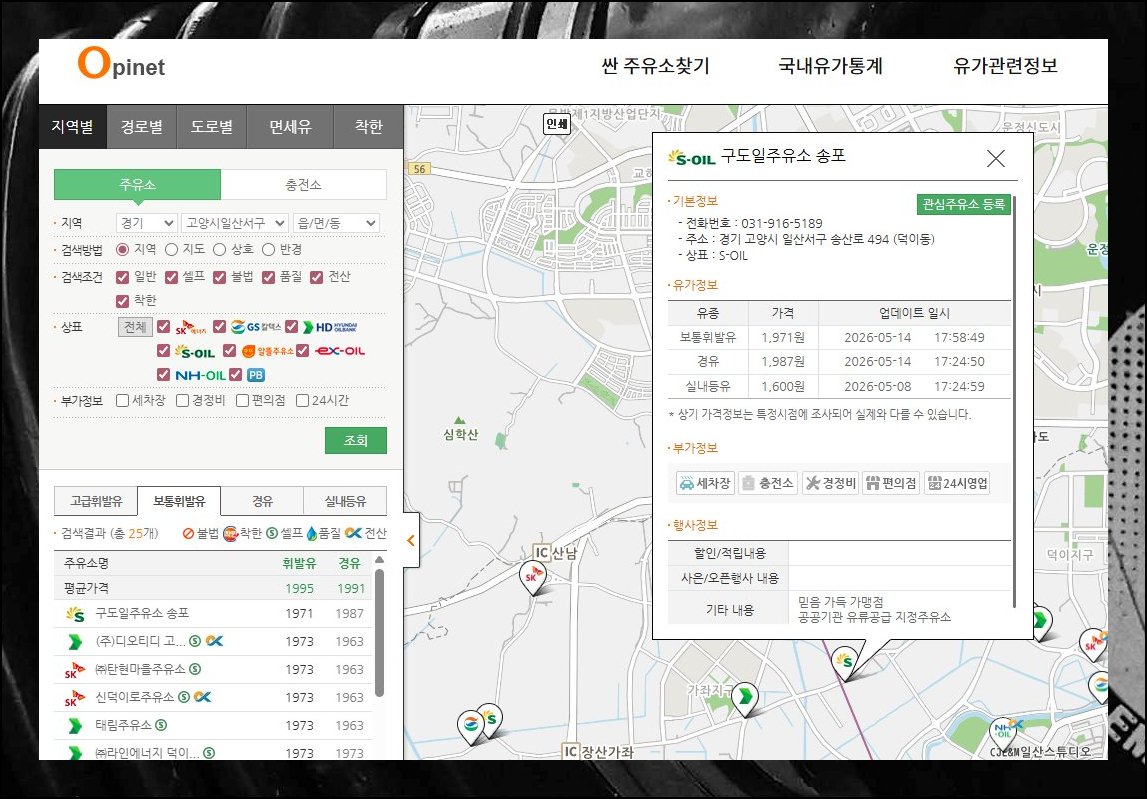Switch results to 실내등유 tab
The height and width of the screenshot is (799, 1147).
pos(345,501)
